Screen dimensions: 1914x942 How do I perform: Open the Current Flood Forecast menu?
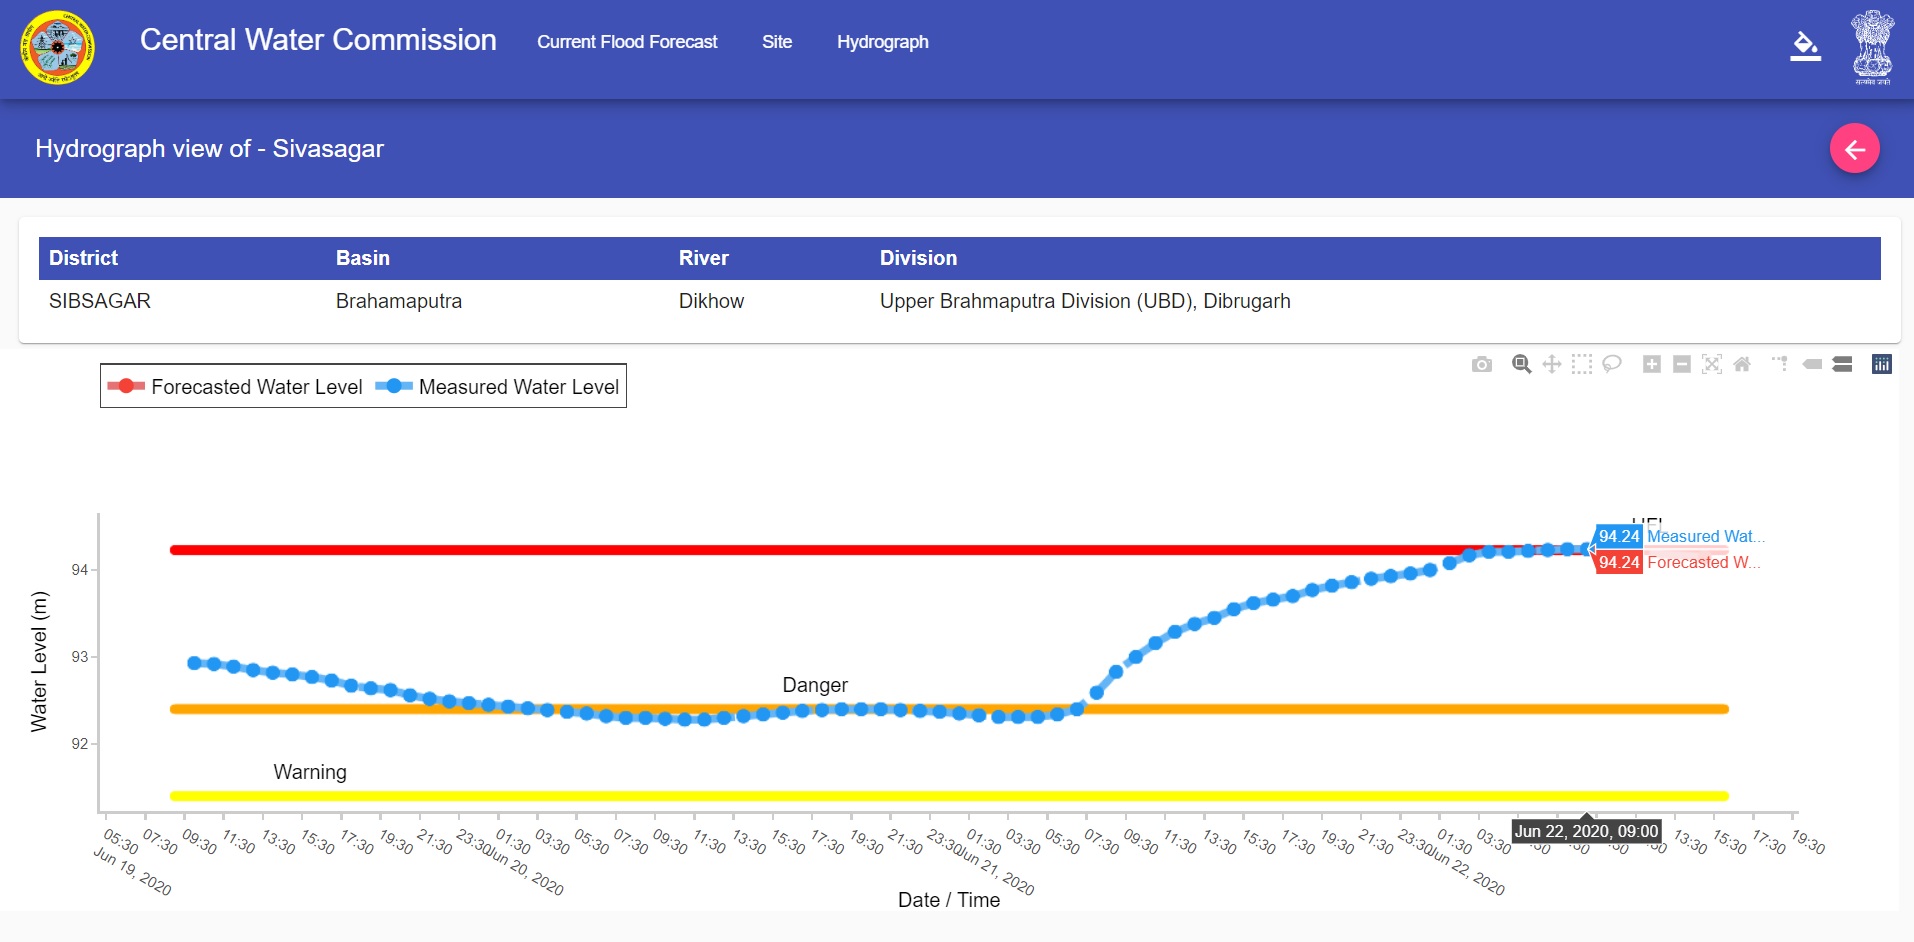click(x=627, y=42)
